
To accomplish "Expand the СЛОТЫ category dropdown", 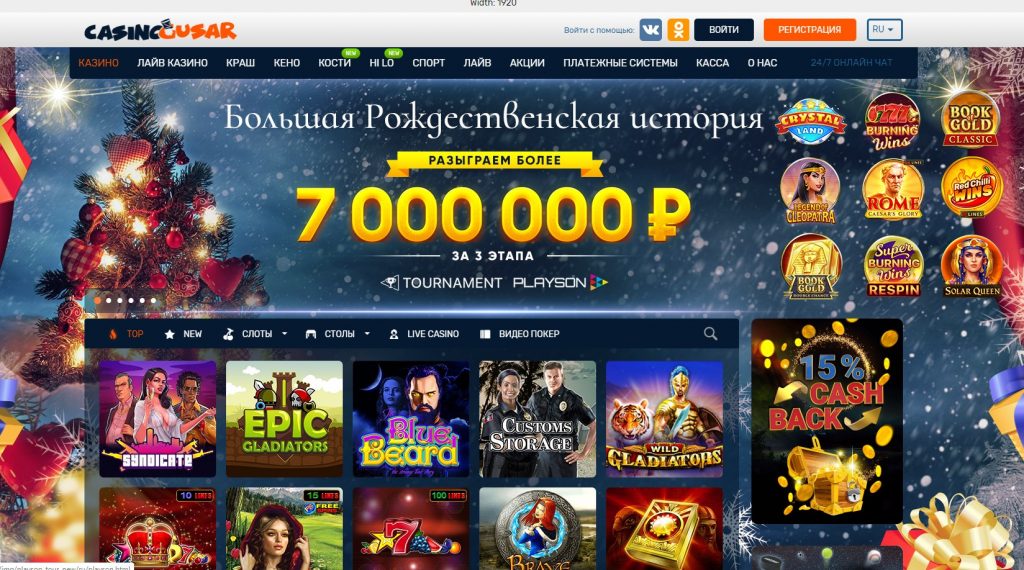I will pos(255,334).
